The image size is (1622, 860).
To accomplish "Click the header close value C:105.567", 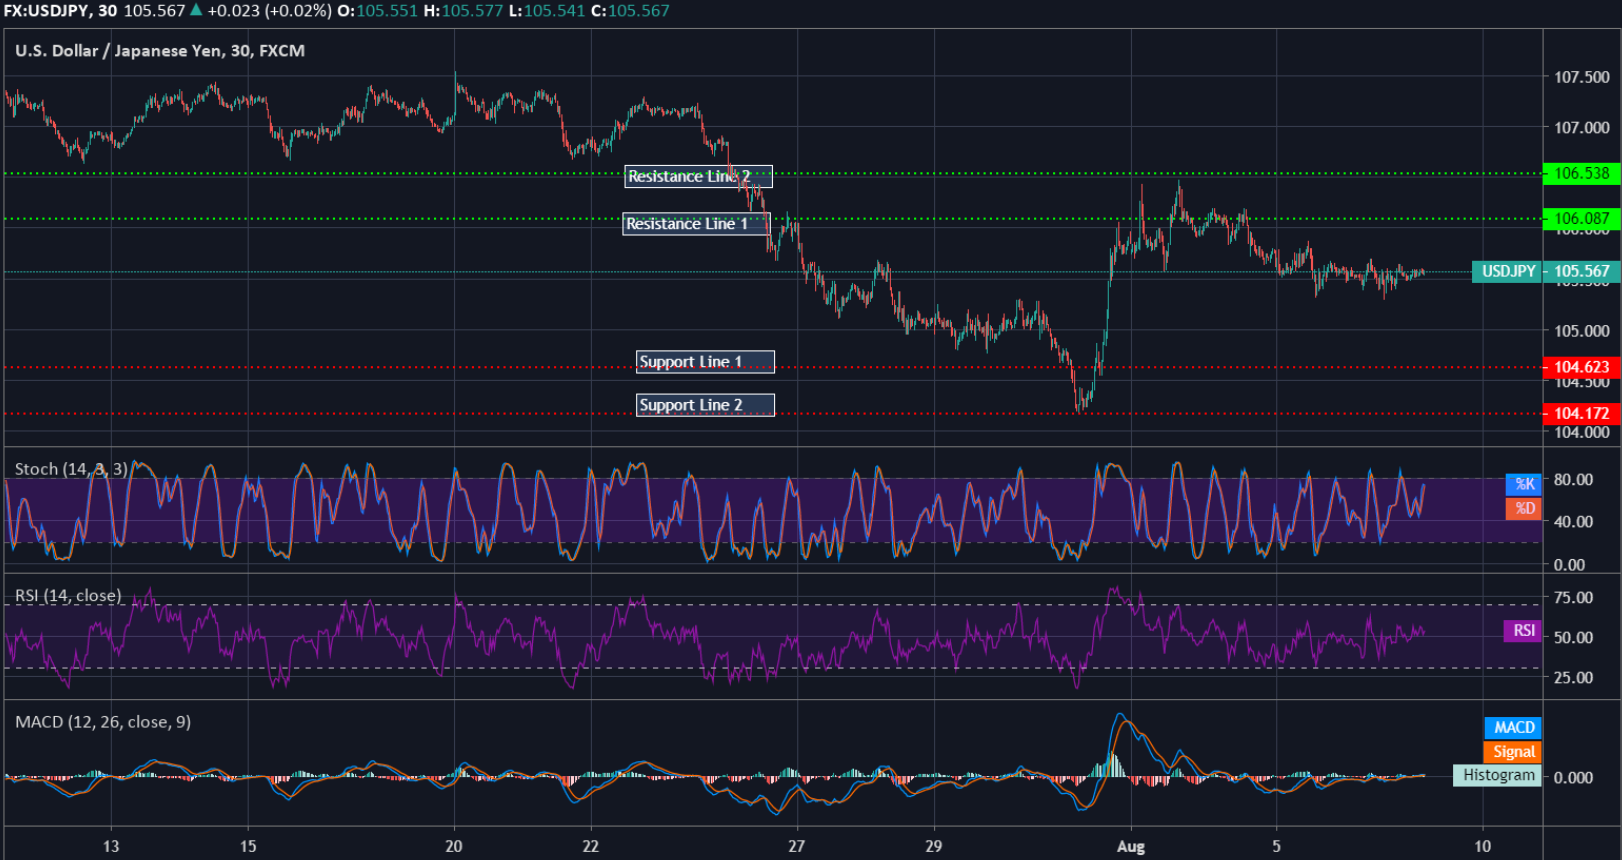I will tap(631, 11).
